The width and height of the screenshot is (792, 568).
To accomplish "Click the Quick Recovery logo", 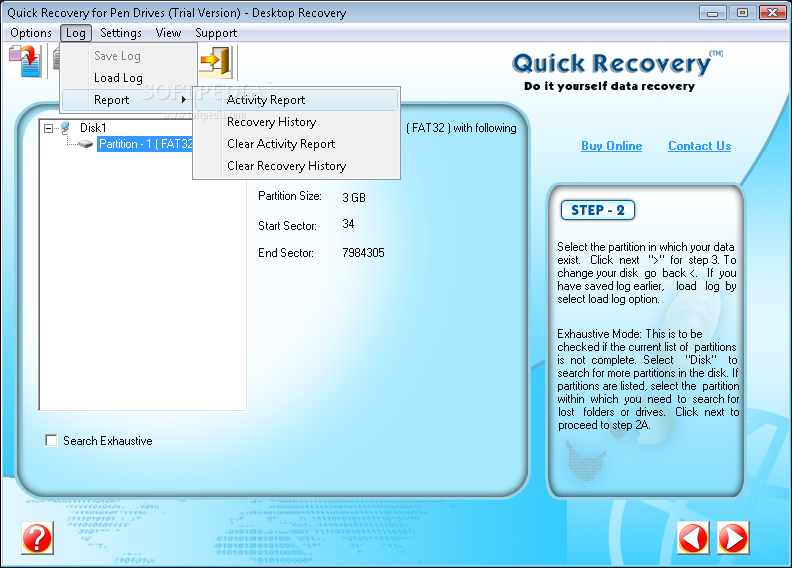I will tap(617, 71).
